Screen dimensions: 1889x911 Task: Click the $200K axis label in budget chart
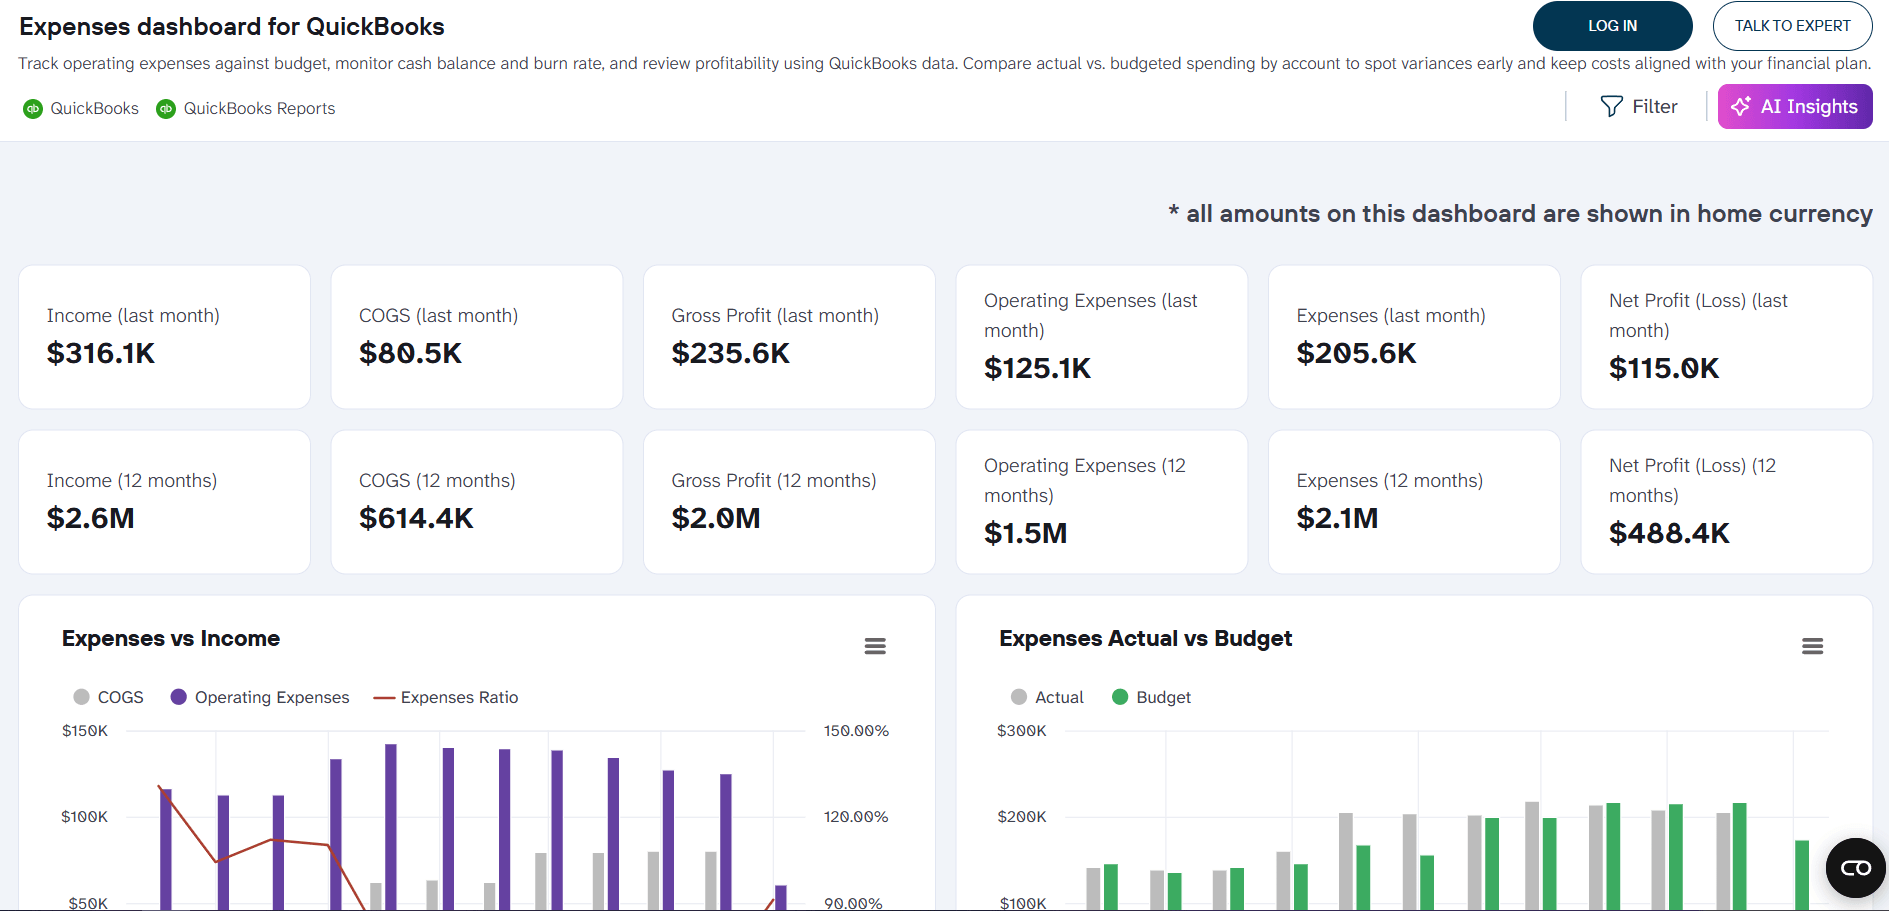click(x=1022, y=817)
